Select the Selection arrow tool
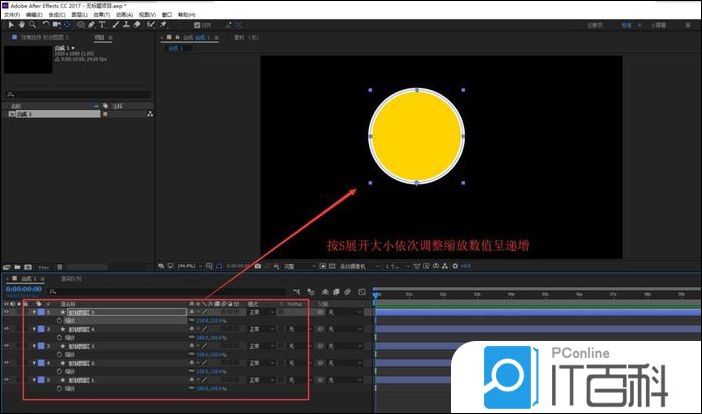 point(9,24)
